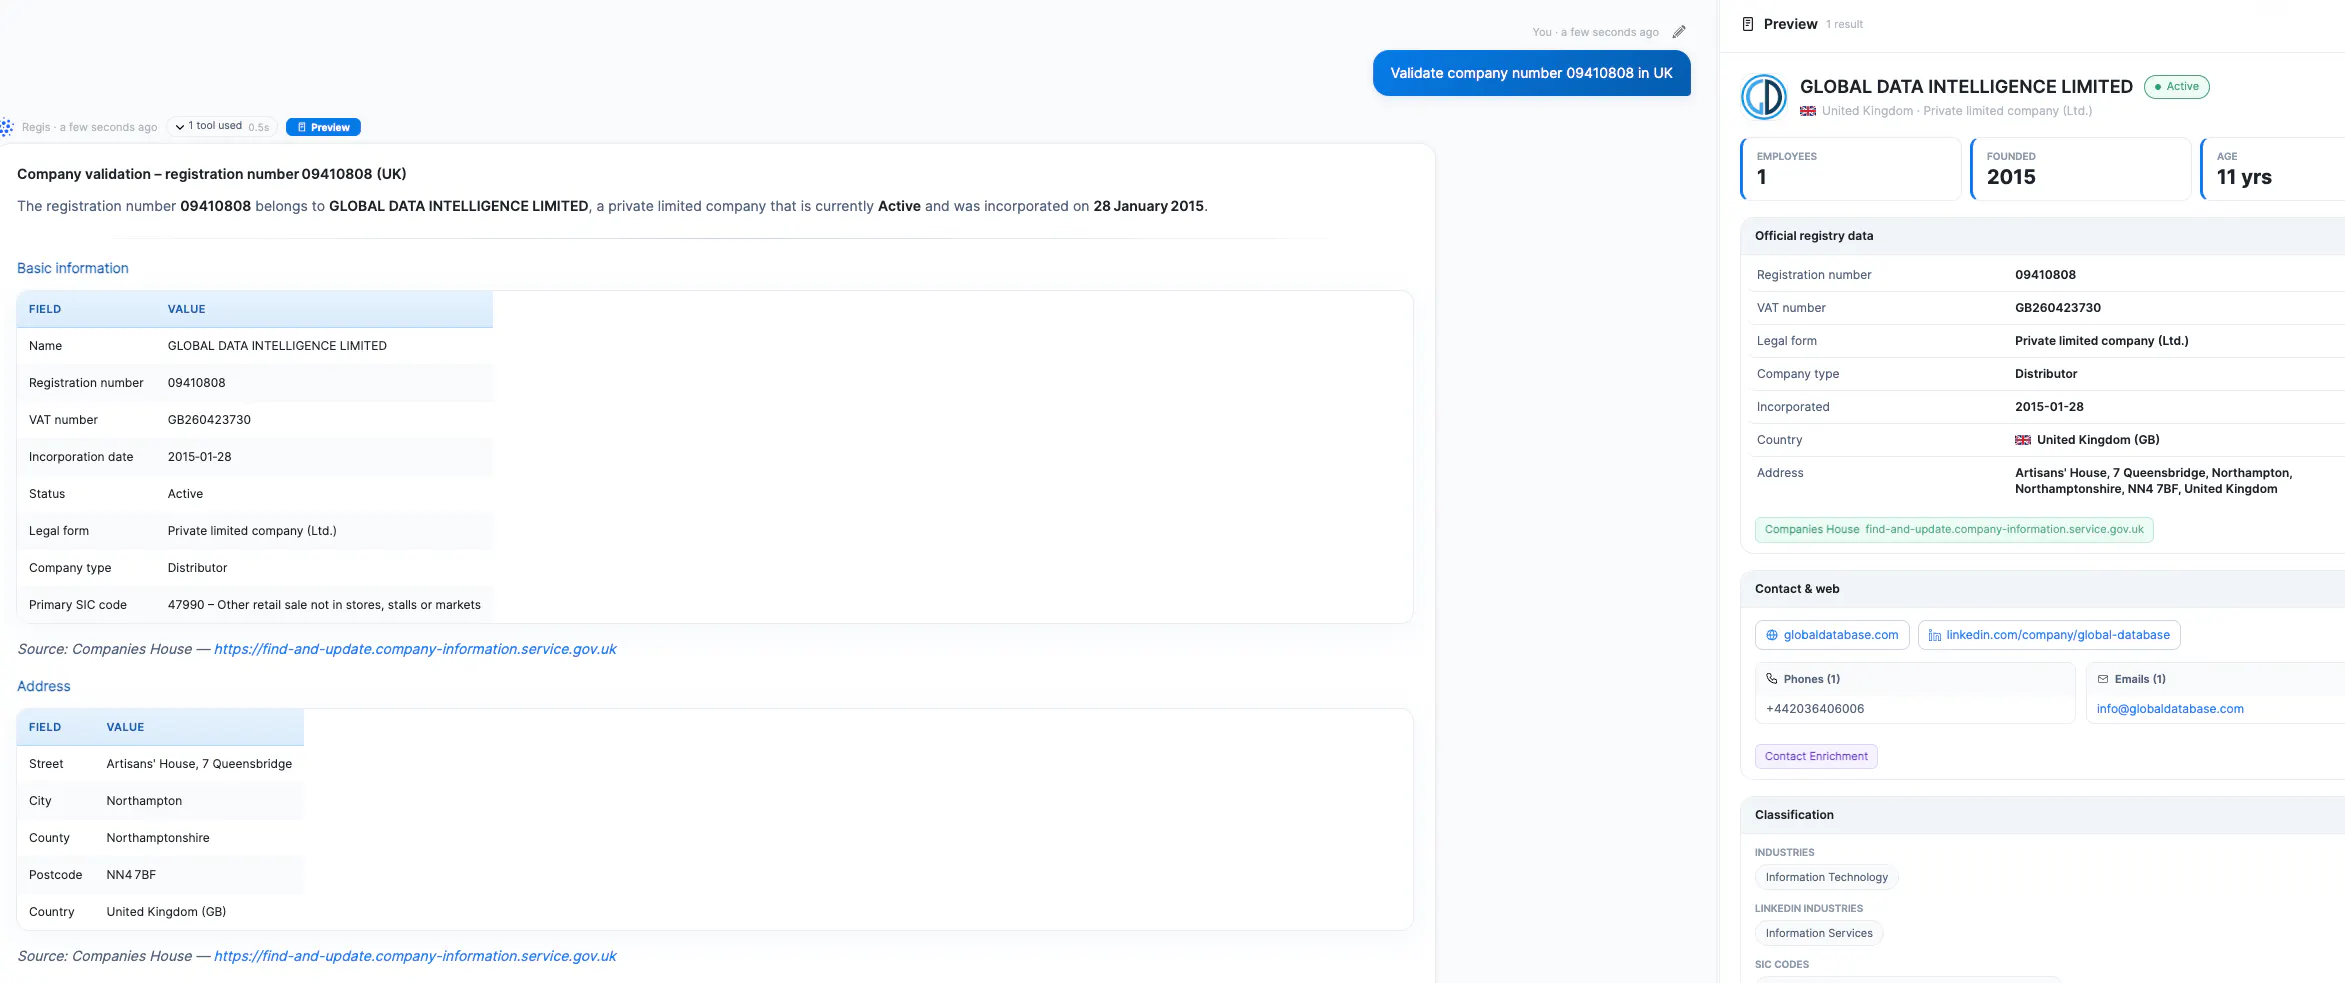Click the green Active status badge
This screenshot has width=2345, height=983.
coord(2177,87)
